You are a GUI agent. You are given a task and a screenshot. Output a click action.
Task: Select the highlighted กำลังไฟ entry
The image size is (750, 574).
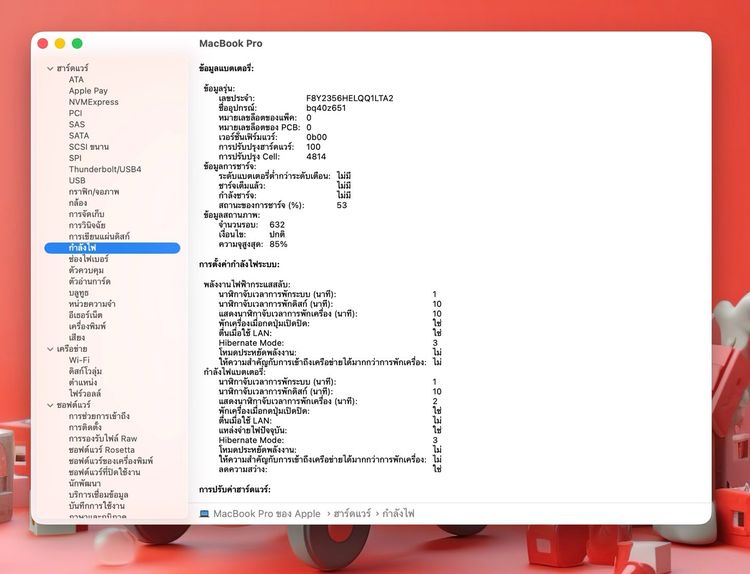click(112, 248)
